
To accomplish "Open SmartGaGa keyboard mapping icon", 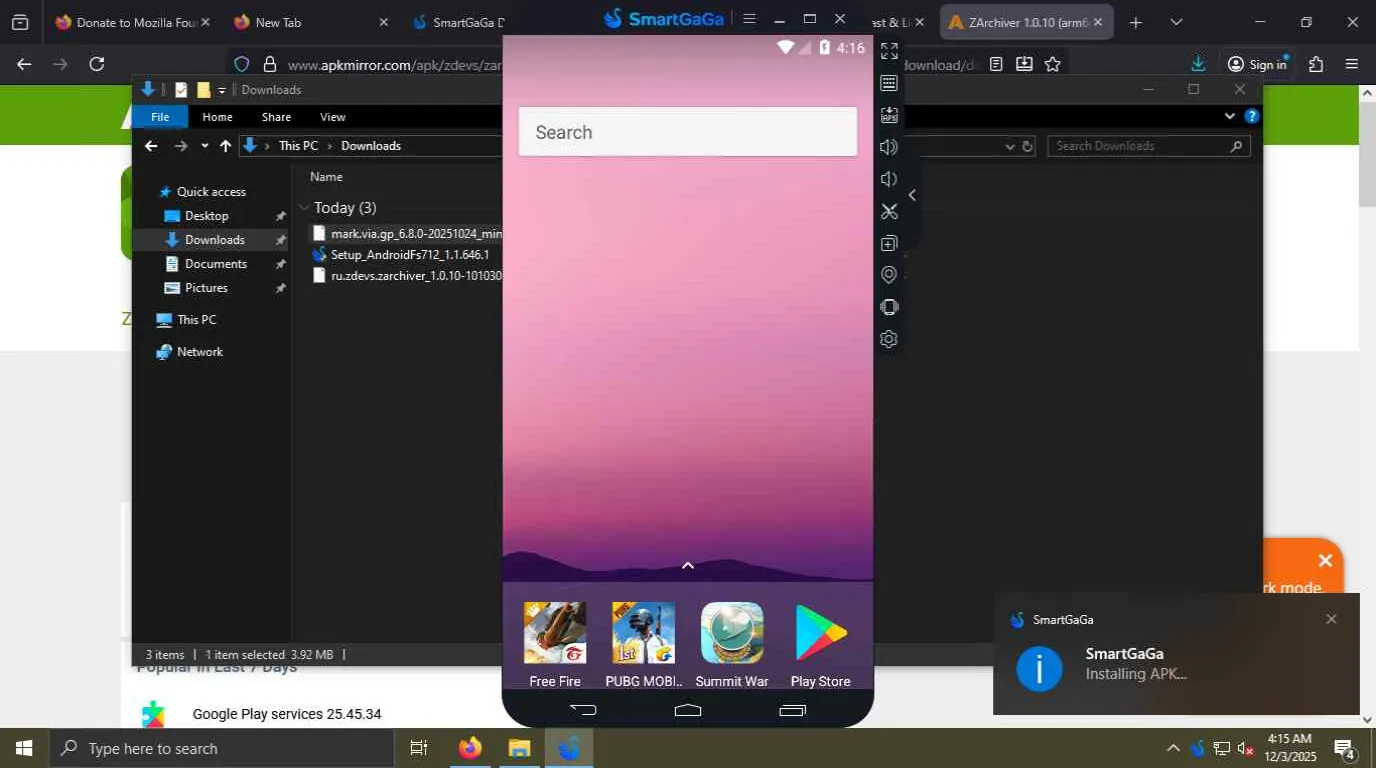I will pos(889,83).
